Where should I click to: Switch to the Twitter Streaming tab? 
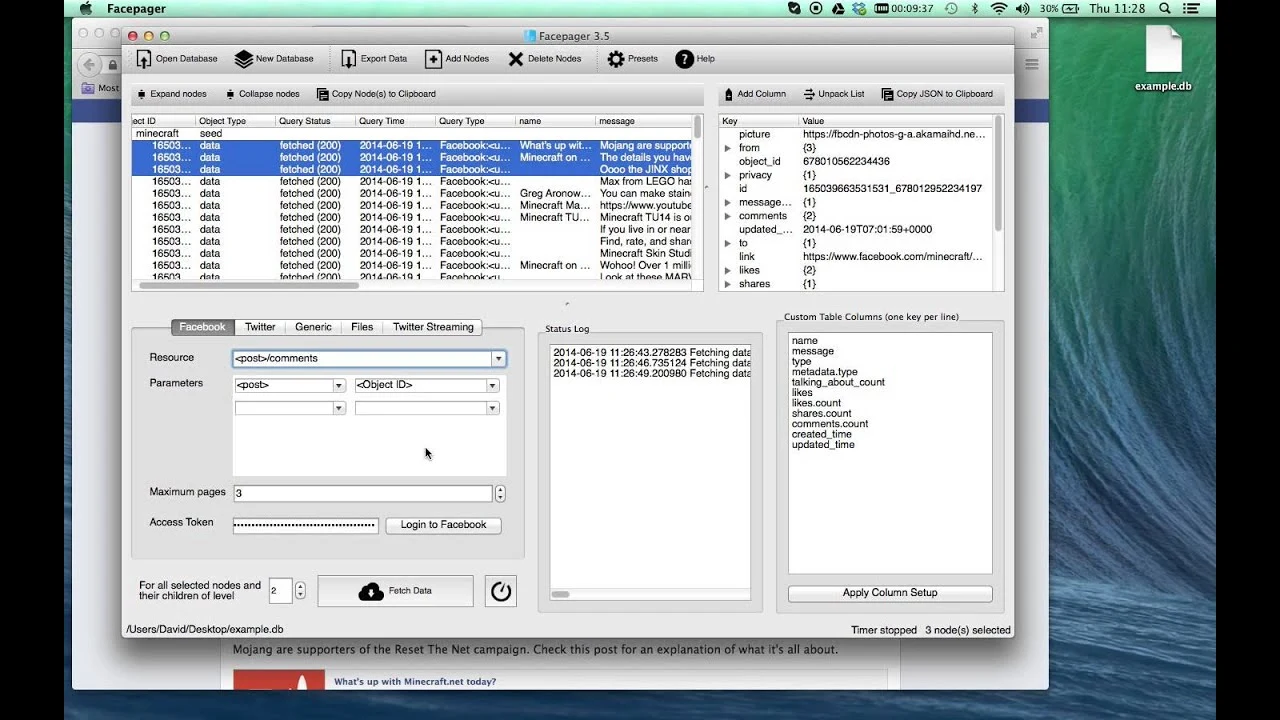pos(433,327)
